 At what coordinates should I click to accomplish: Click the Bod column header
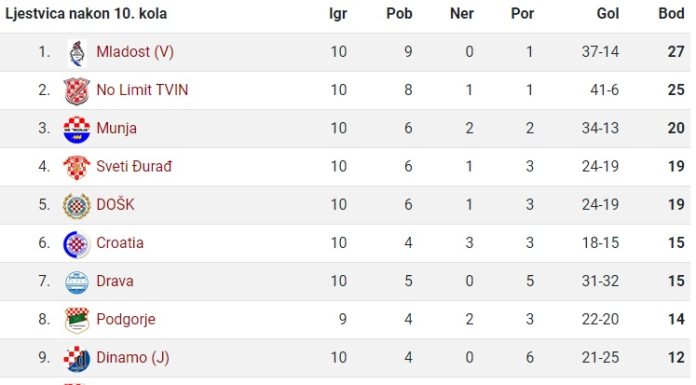[671, 13]
